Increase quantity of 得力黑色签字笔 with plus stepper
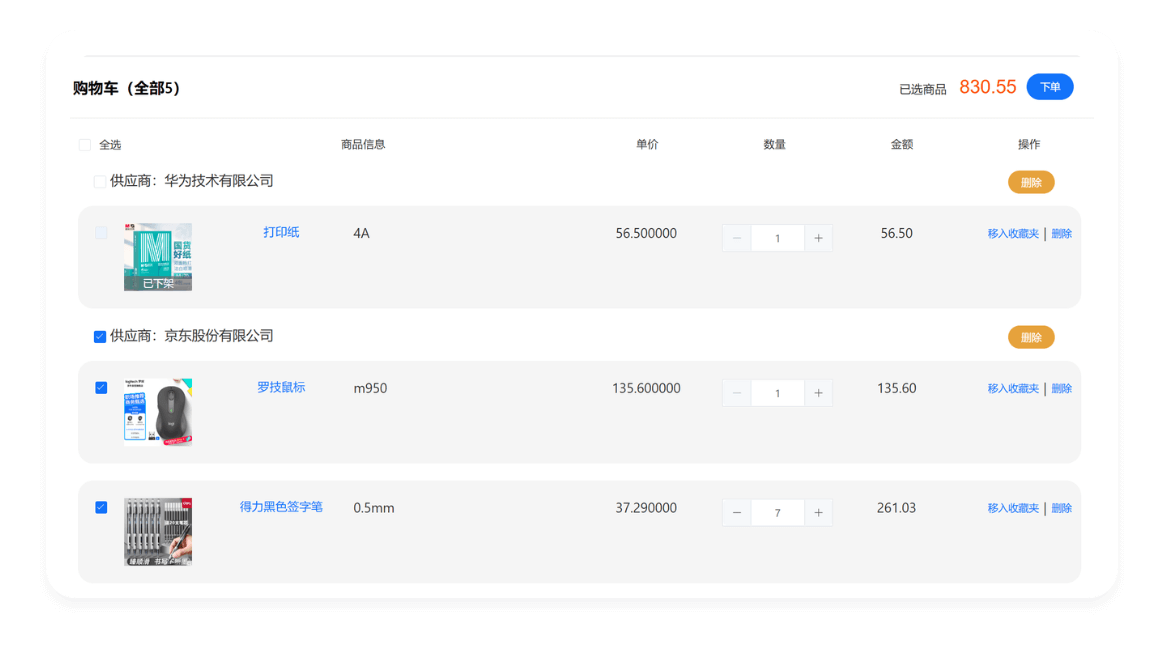The height and width of the screenshot is (666, 1162). [x=818, y=512]
